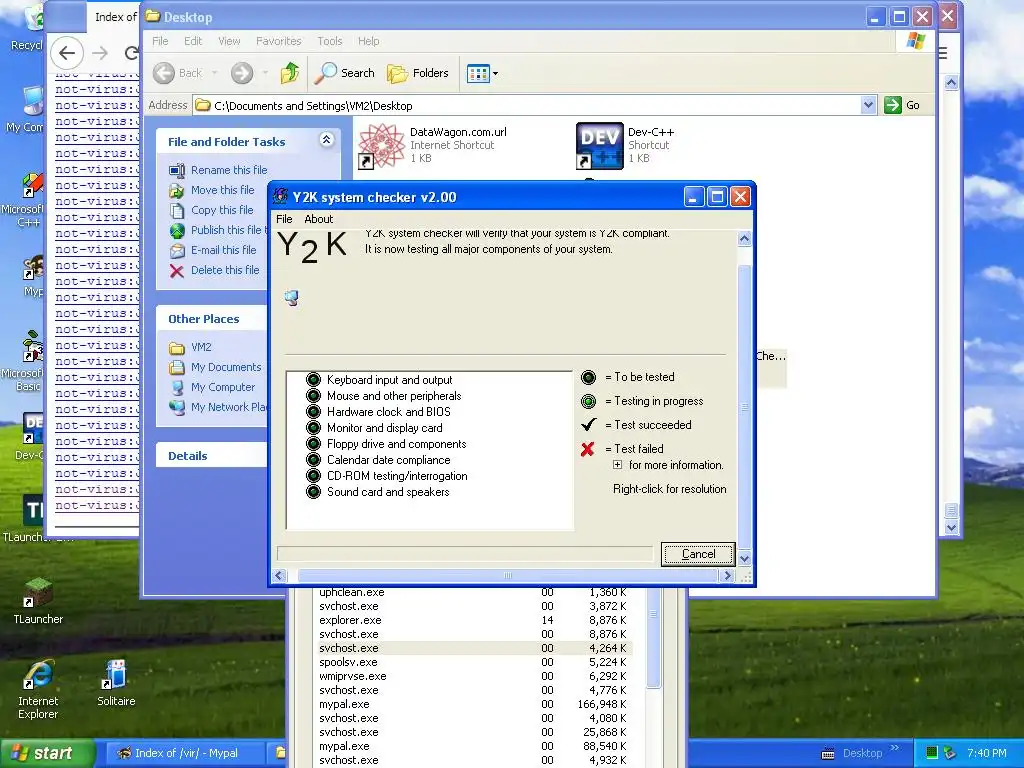Click the Start button on taskbar

pyautogui.click(x=46, y=753)
